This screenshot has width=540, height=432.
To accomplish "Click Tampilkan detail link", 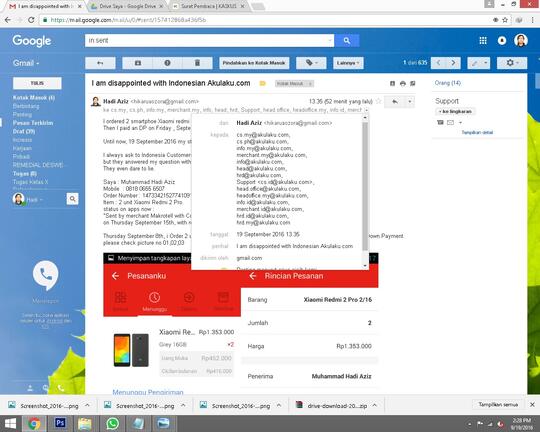I will pyautogui.click(x=477, y=132).
